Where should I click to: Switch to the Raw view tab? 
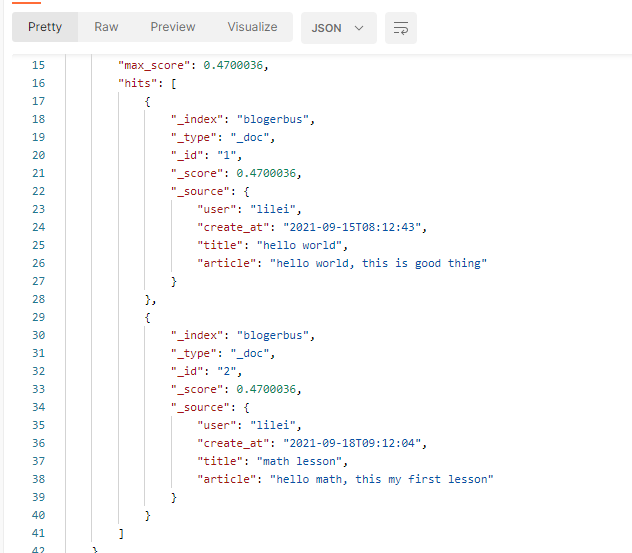tap(106, 27)
